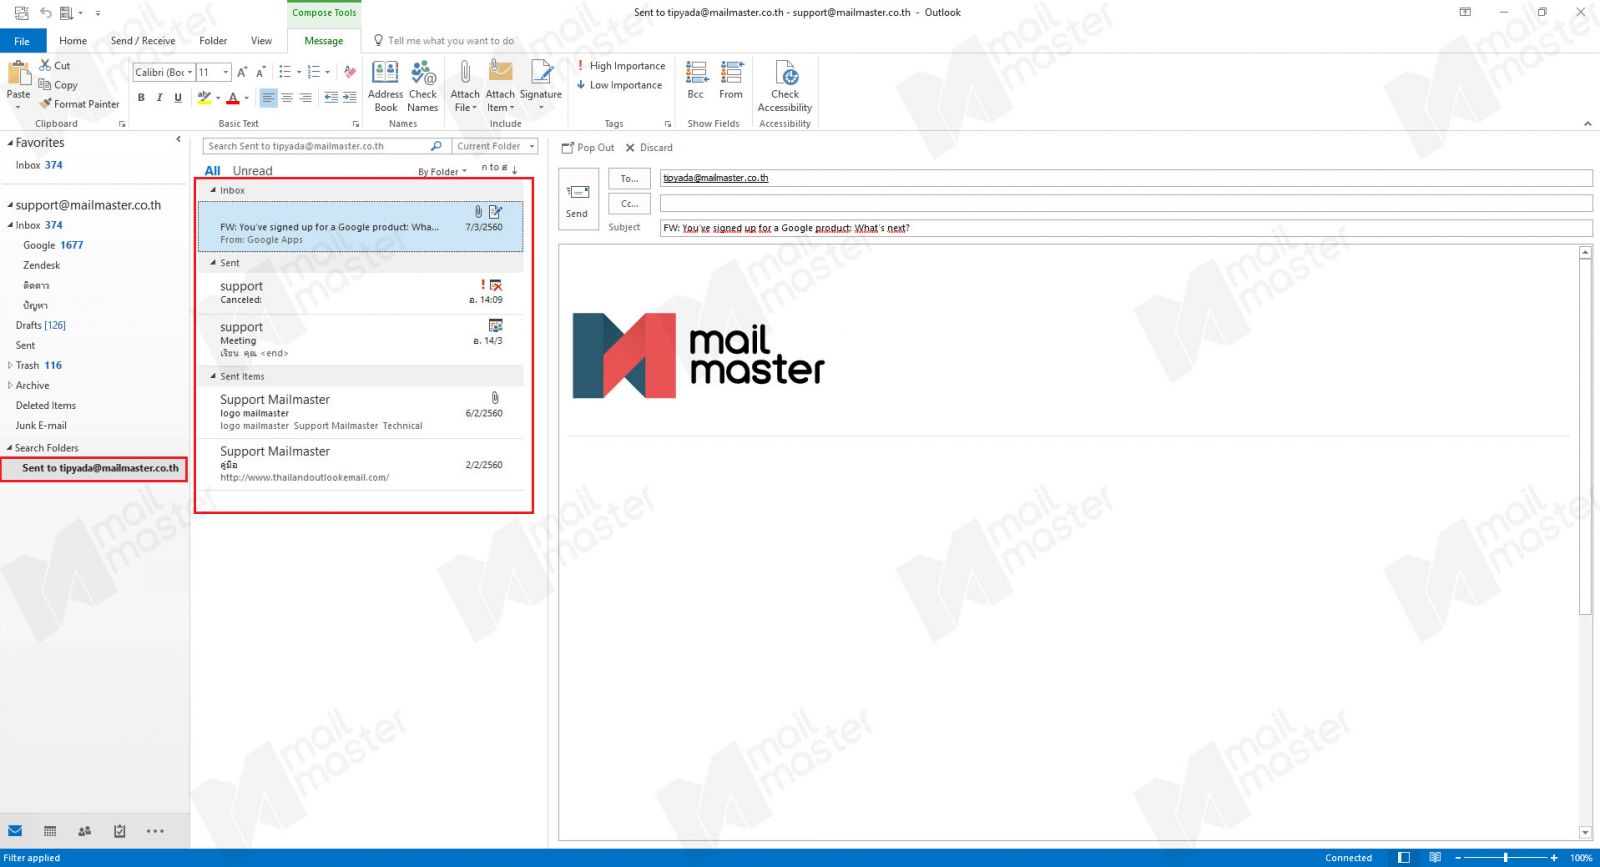This screenshot has width=1600, height=867.
Task: Open the font name dropdown
Action: coord(190,72)
